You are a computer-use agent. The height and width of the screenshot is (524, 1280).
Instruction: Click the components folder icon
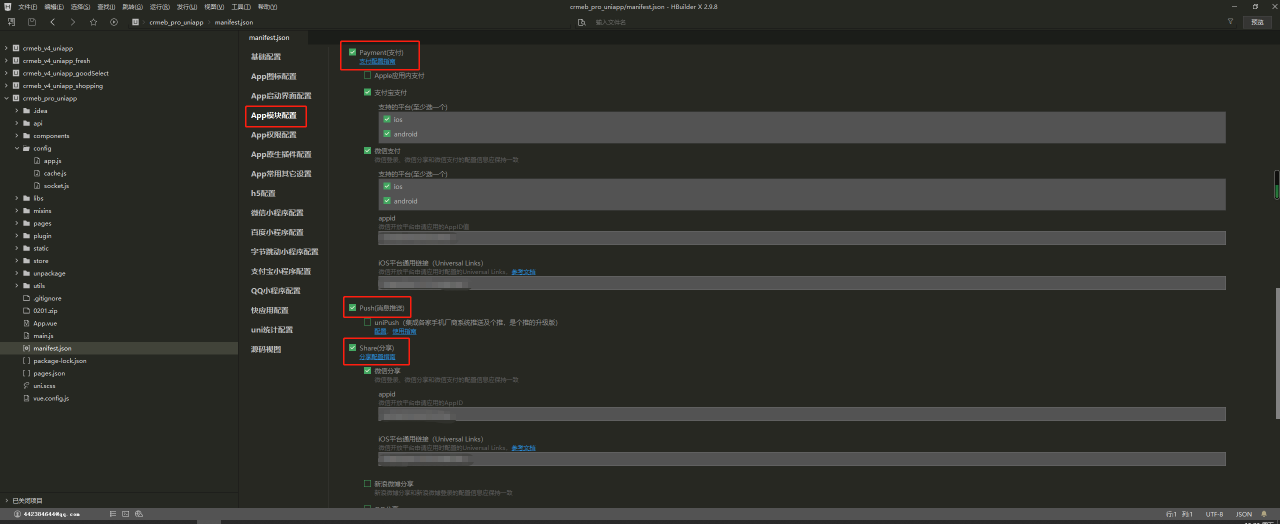(x=27, y=135)
